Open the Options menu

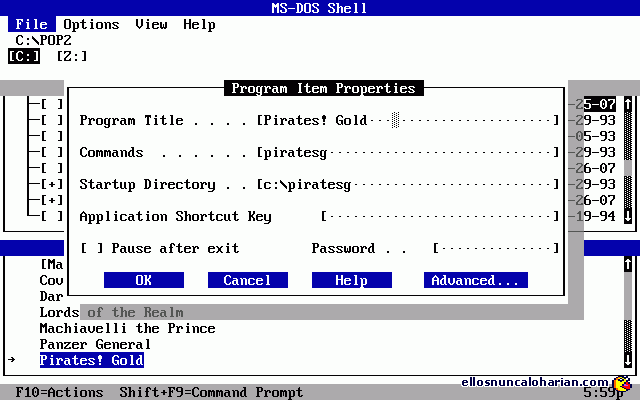[x=91, y=24]
